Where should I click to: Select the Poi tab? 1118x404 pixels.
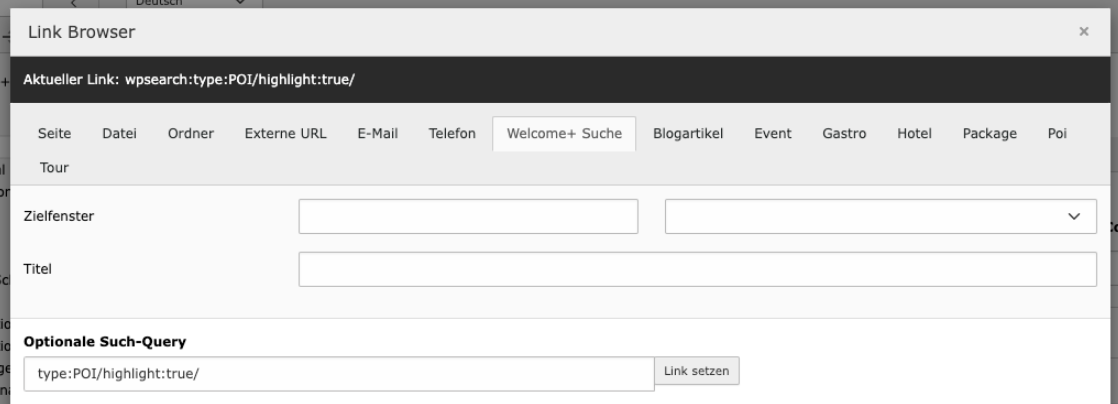tap(1057, 134)
